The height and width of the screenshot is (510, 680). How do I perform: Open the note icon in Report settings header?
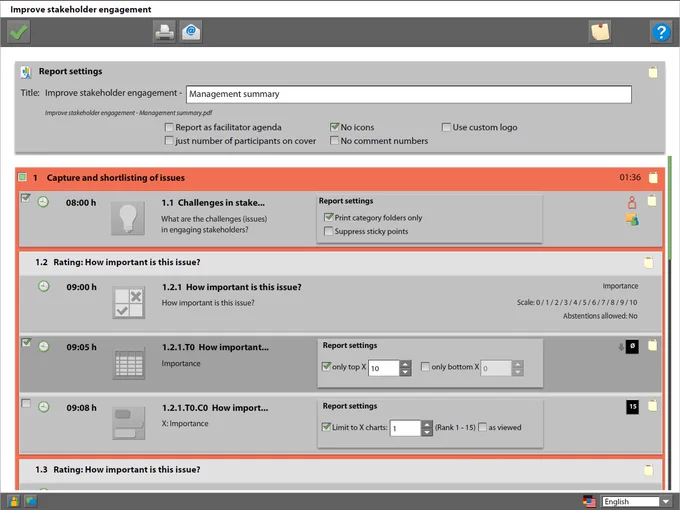coord(653,72)
